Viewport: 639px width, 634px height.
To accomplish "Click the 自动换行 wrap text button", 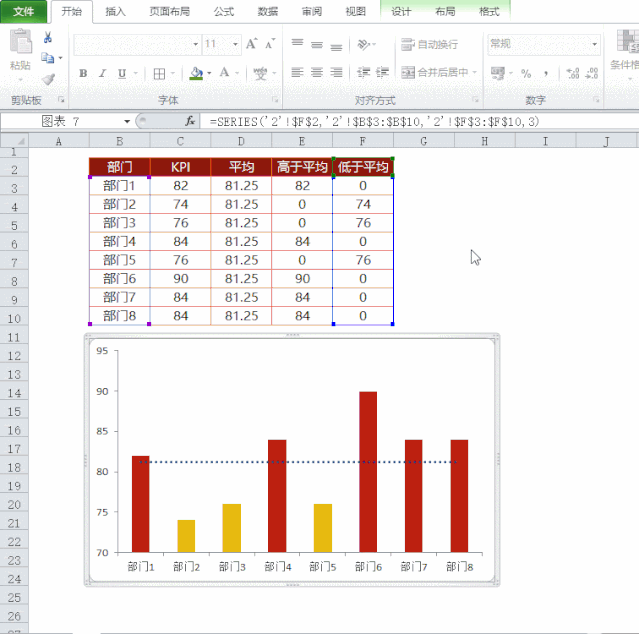I will [x=430, y=44].
